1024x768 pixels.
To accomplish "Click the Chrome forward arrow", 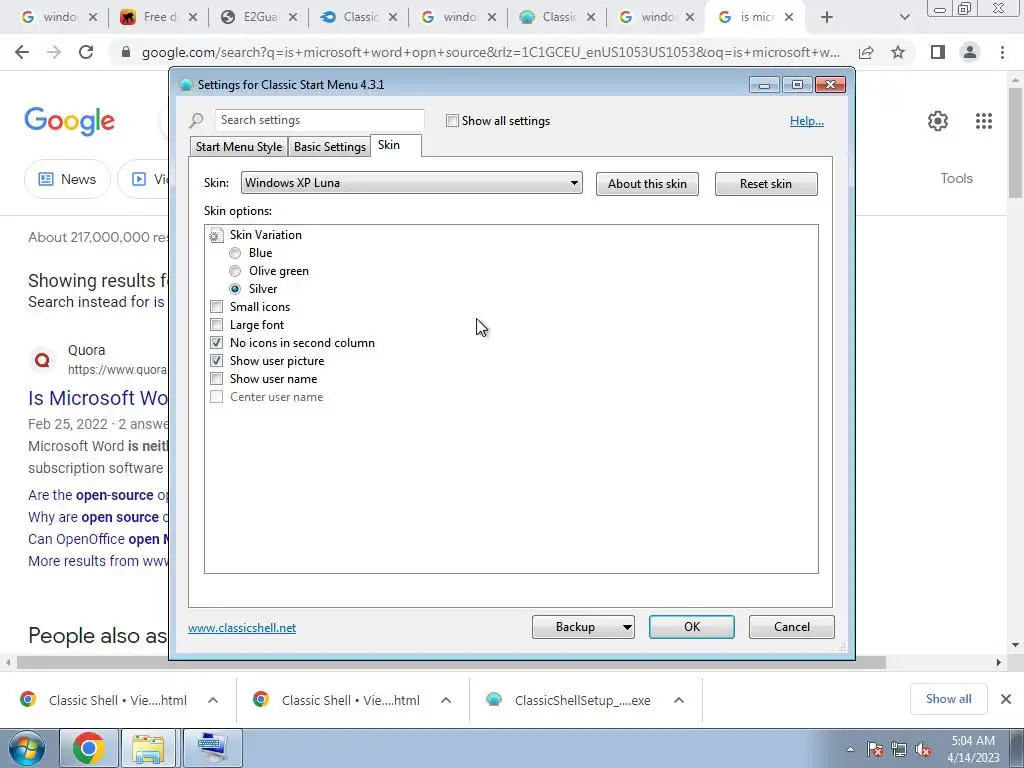I will click(54, 52).
